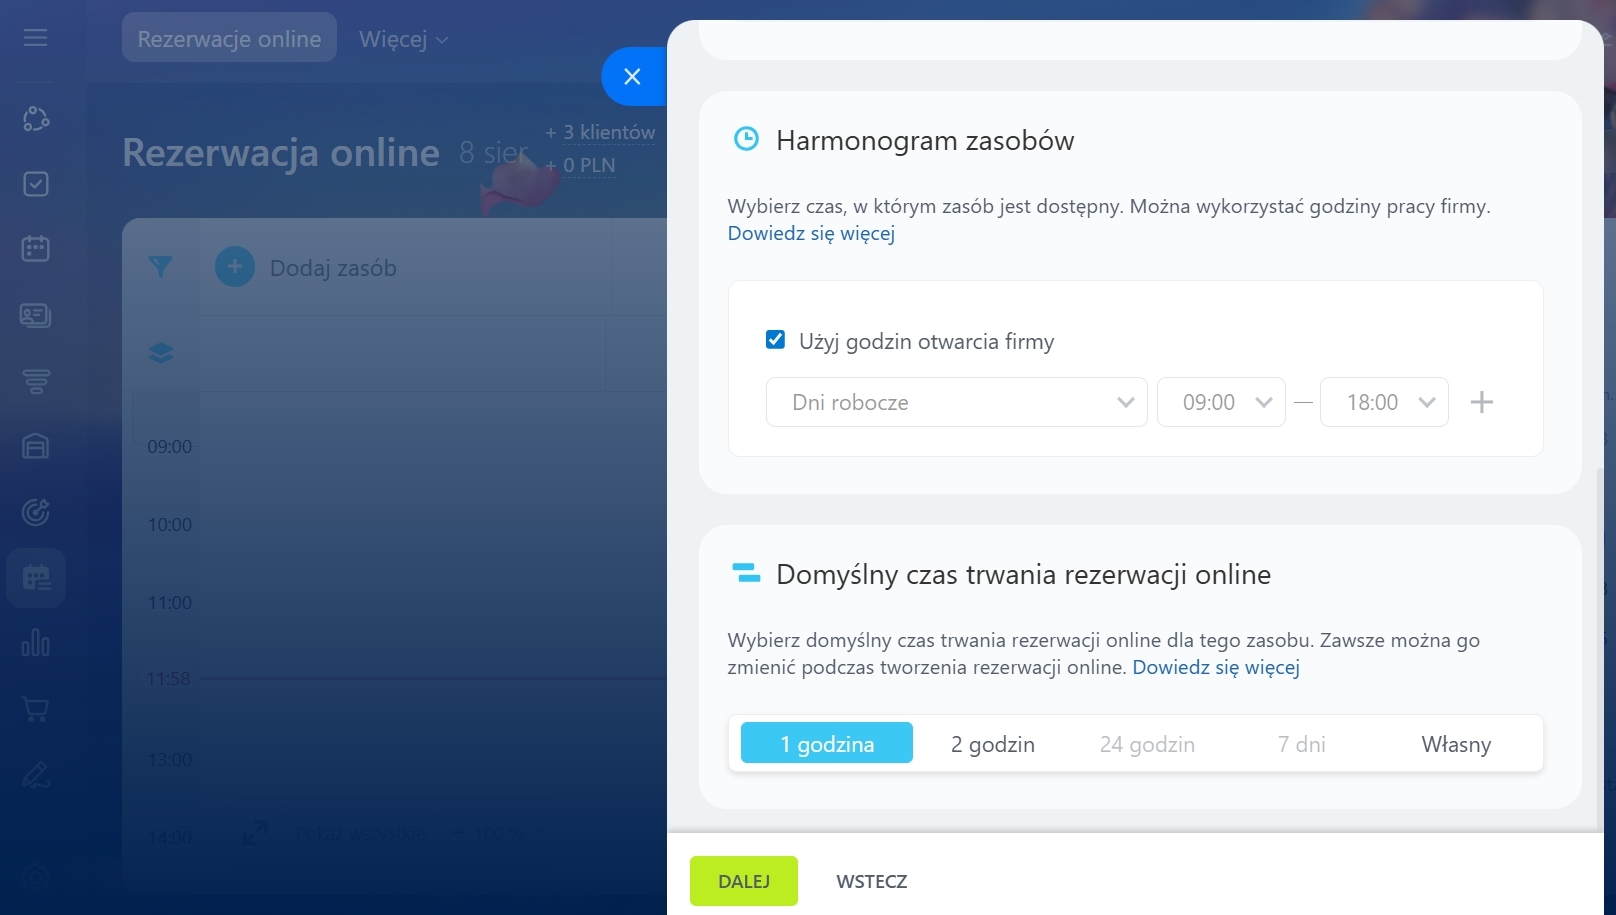Click the Domyślny czas trwania rezerwacji online heading
Viewport: 1616px width, 915px height.
pyautogui.click(x=1024, y=574)
